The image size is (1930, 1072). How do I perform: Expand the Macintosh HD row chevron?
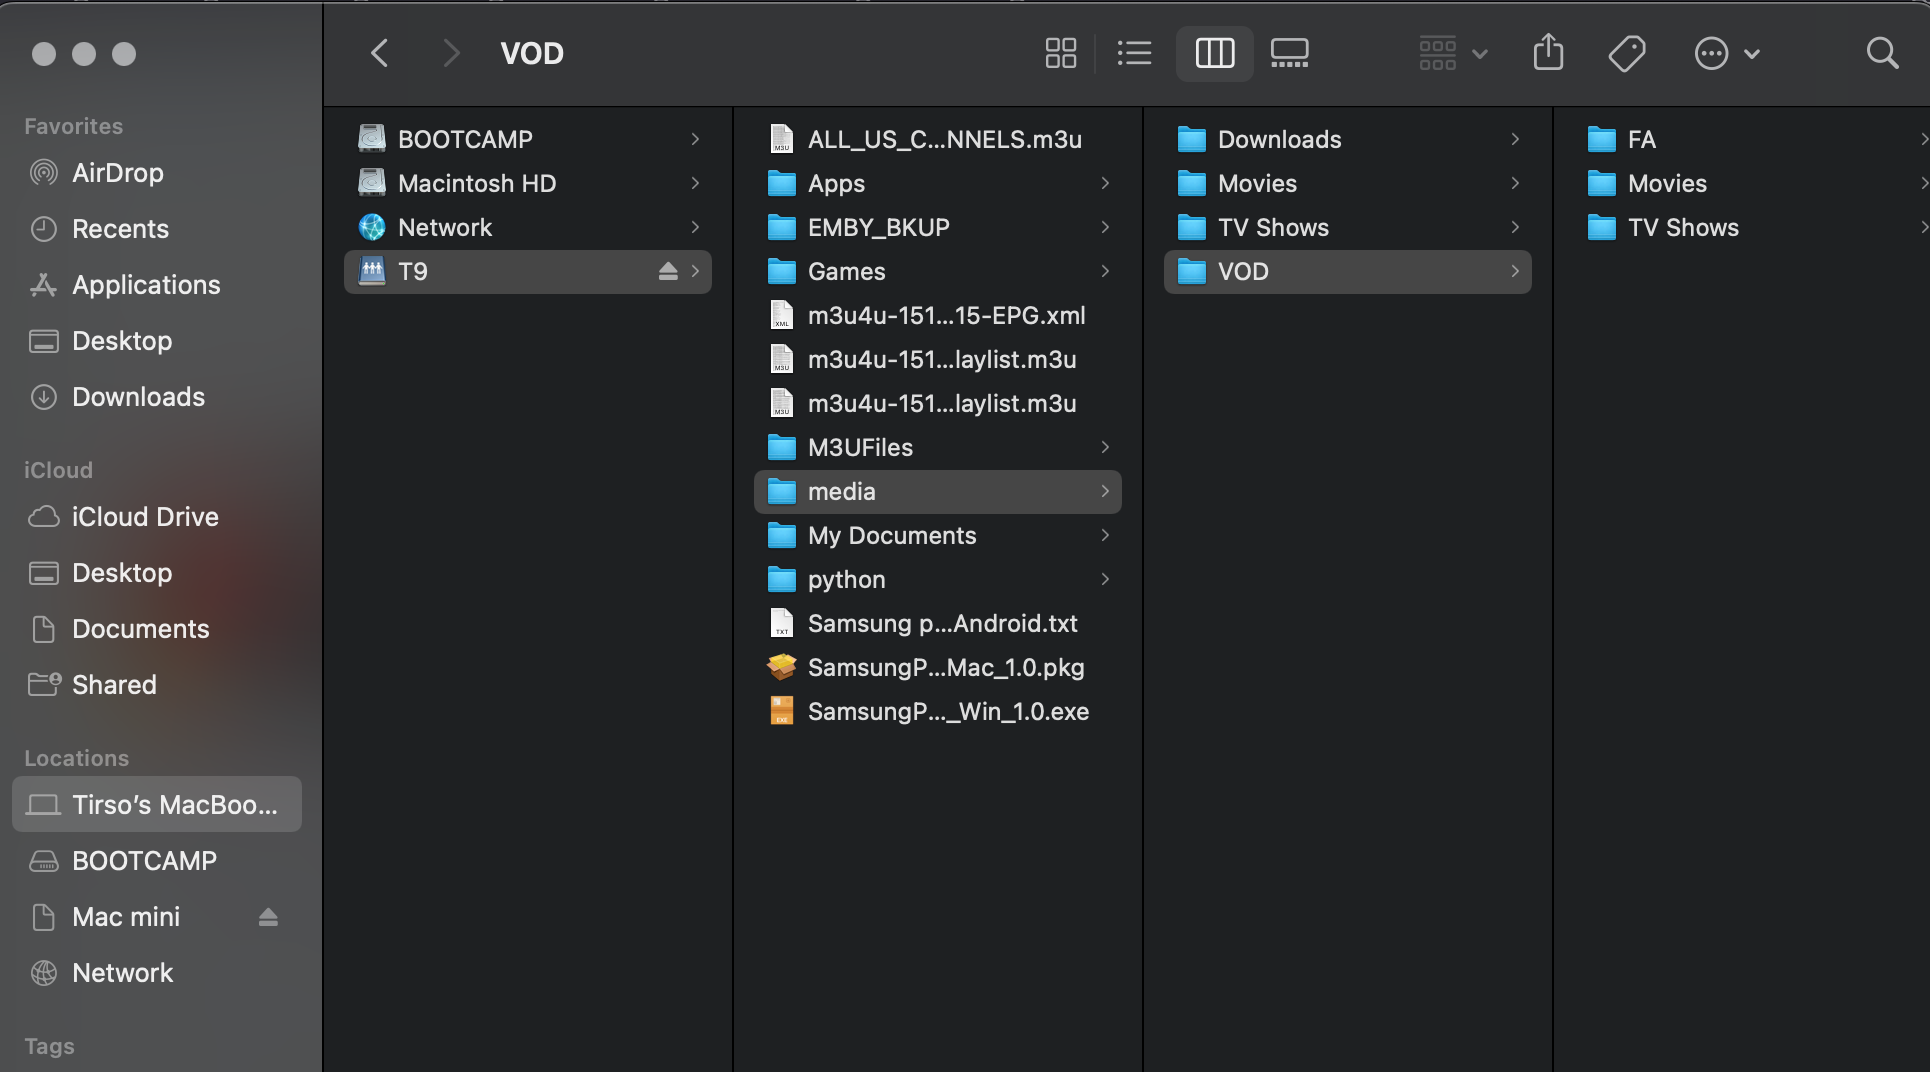[x=695, y=183]
